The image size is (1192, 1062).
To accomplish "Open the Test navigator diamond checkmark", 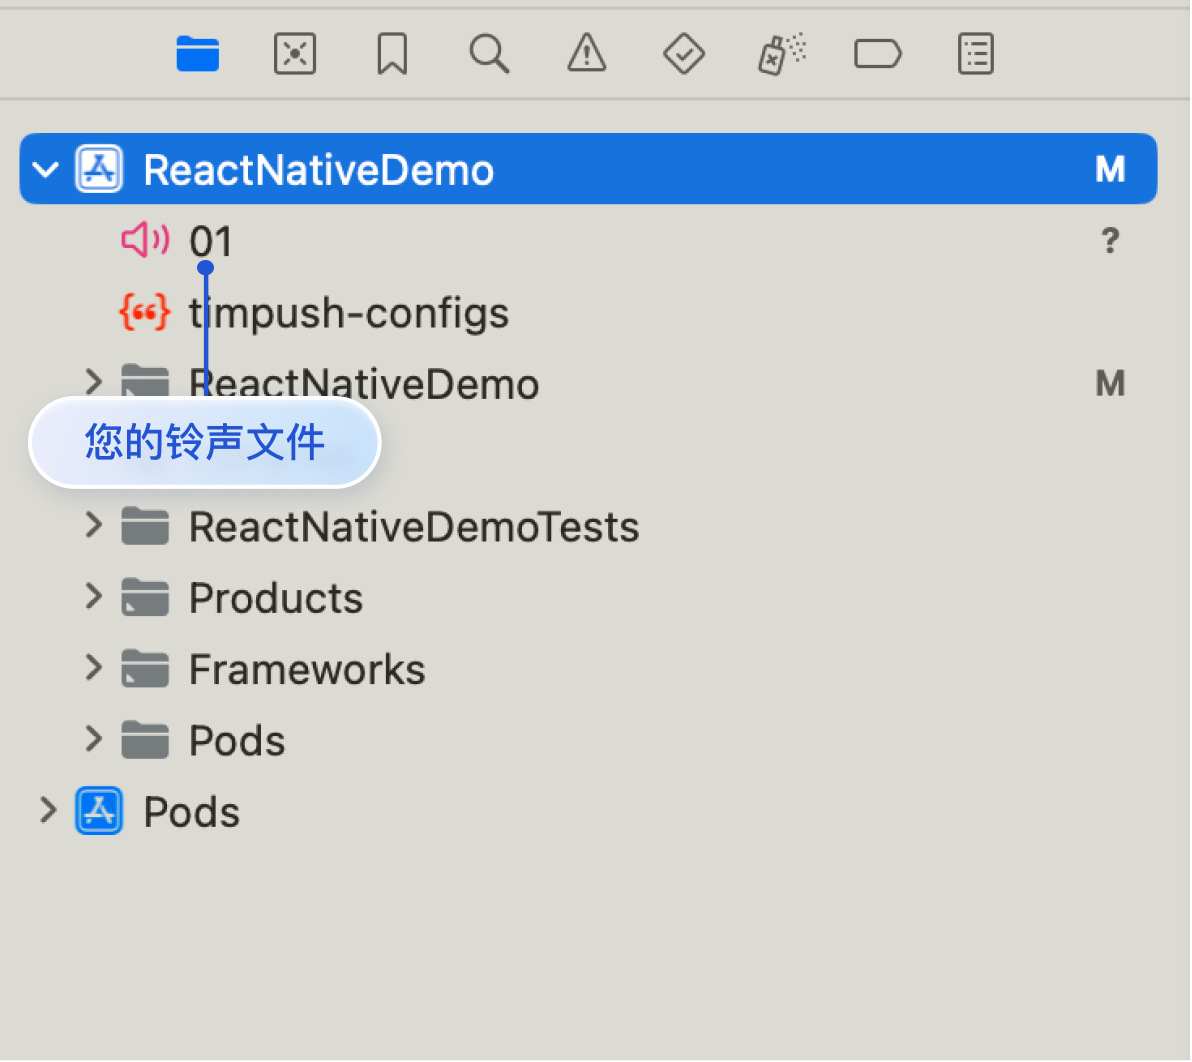I will (684, 54).
